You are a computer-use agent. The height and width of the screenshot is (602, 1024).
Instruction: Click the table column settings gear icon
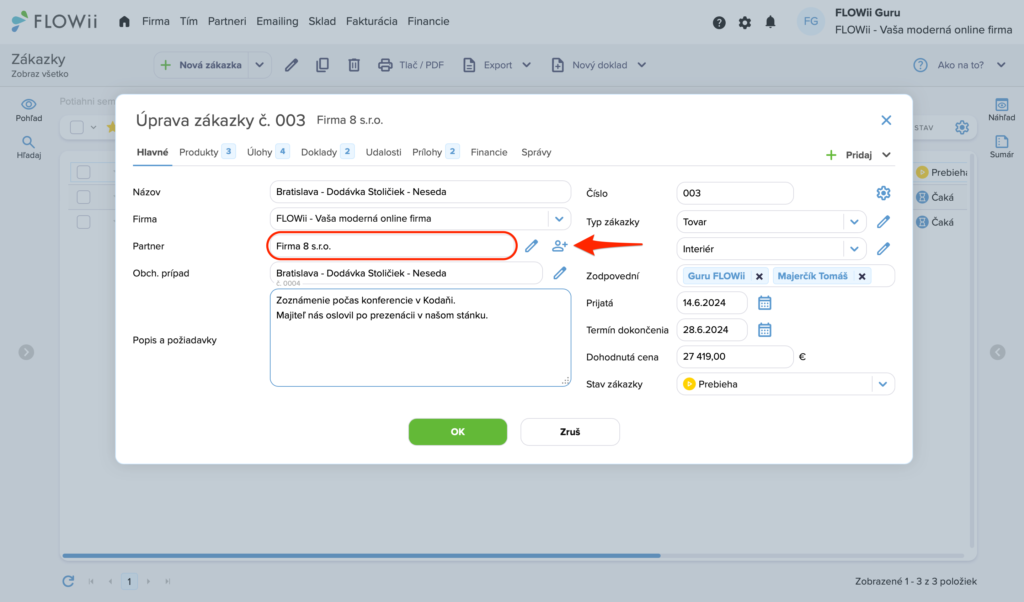tap(962, 127)
